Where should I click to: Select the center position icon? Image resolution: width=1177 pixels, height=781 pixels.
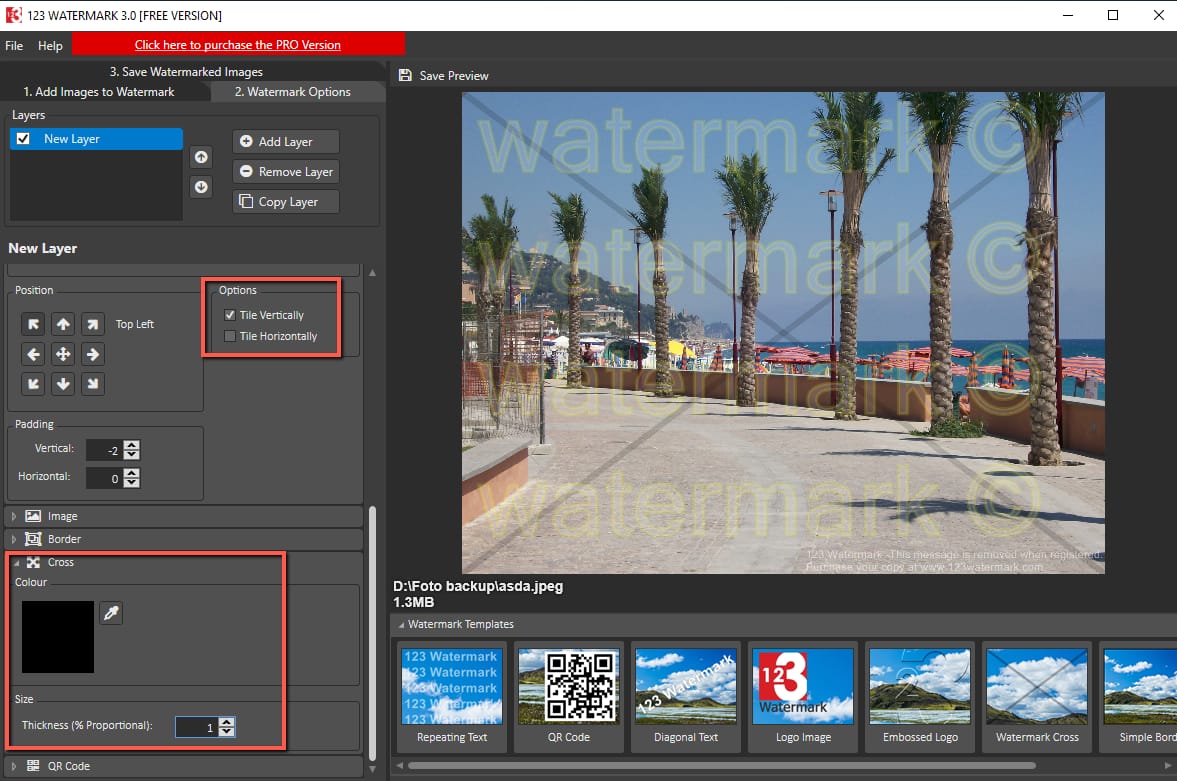(63, 354)
